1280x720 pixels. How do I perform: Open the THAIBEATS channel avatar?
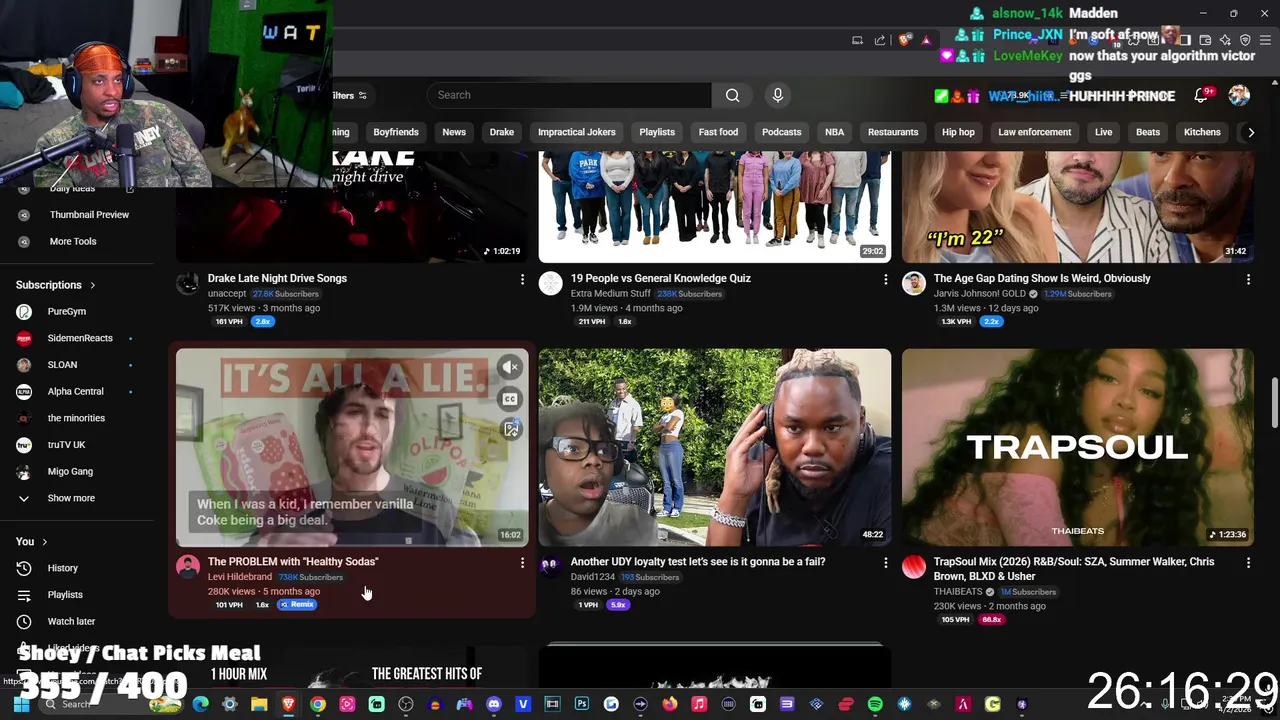[x=914, y=567]
